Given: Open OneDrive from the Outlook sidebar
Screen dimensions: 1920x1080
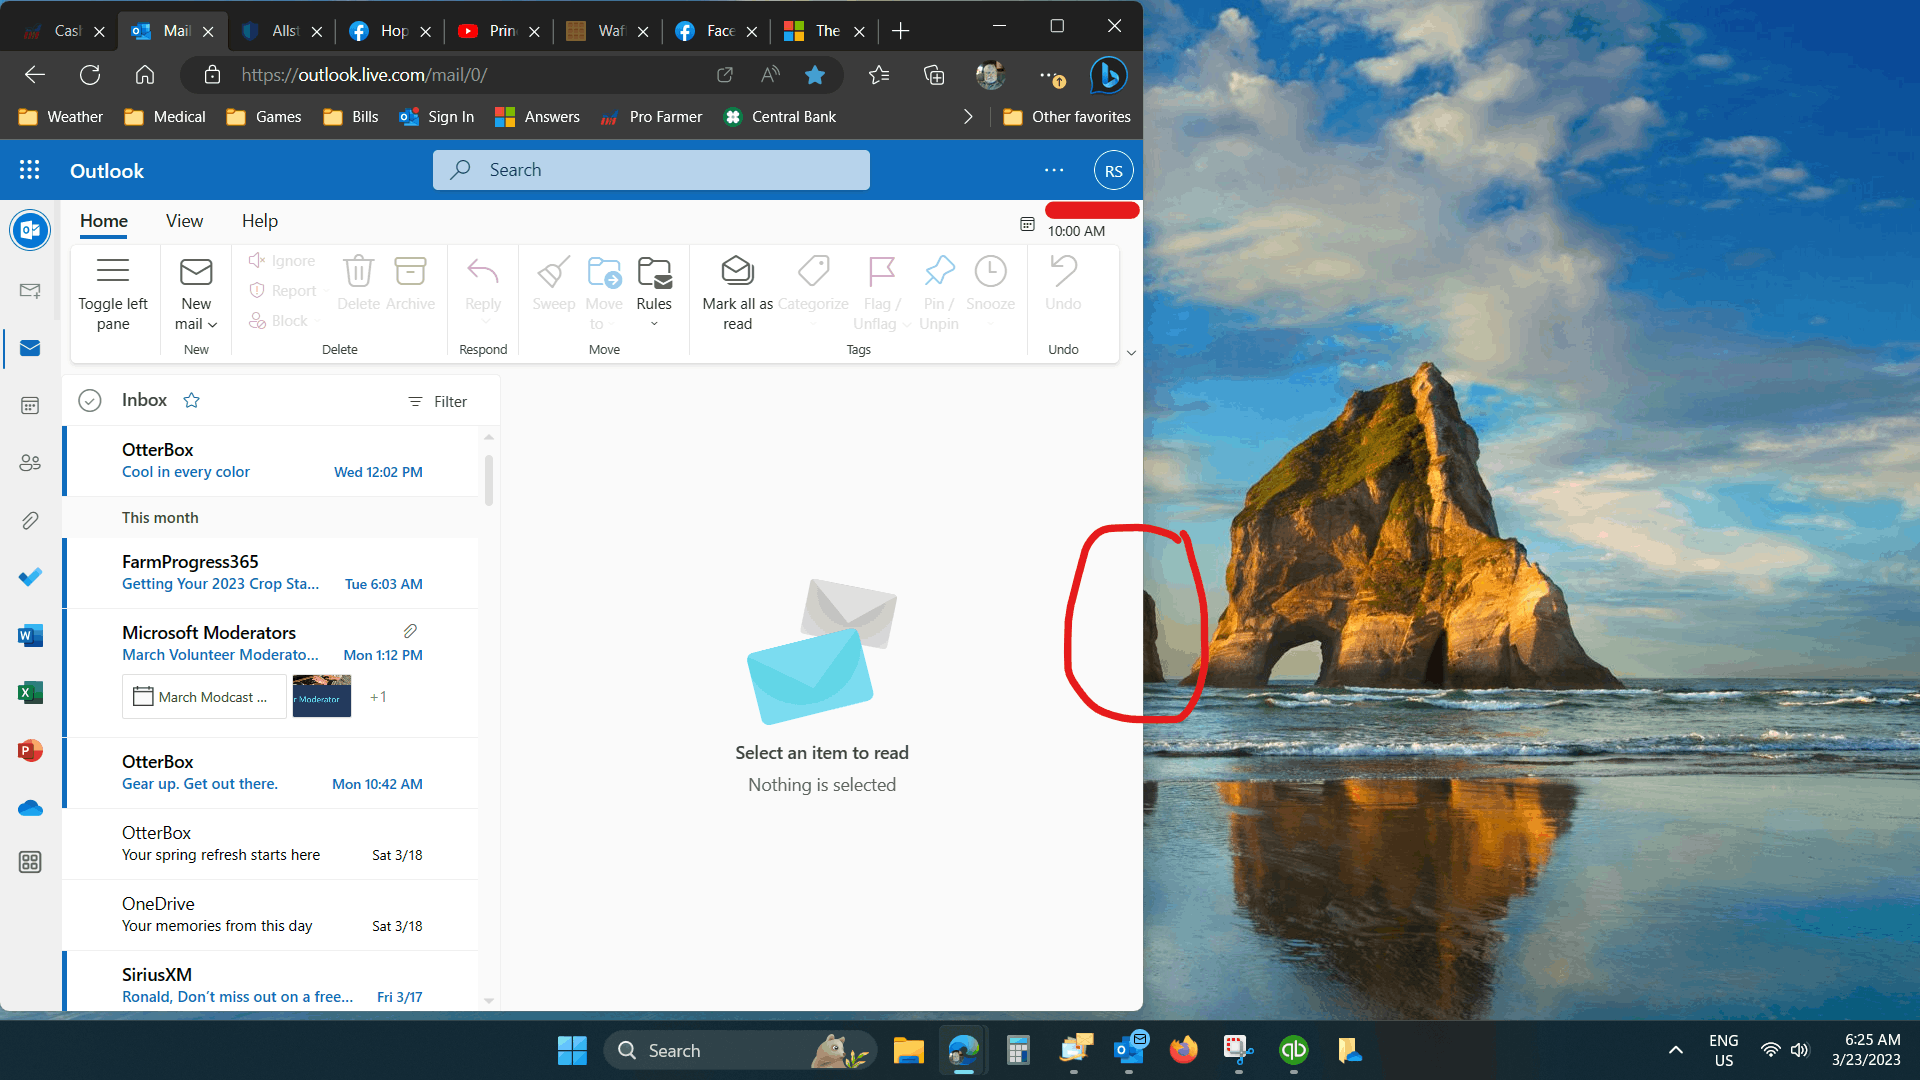Looking at the screenshot, I should [30, 807].
